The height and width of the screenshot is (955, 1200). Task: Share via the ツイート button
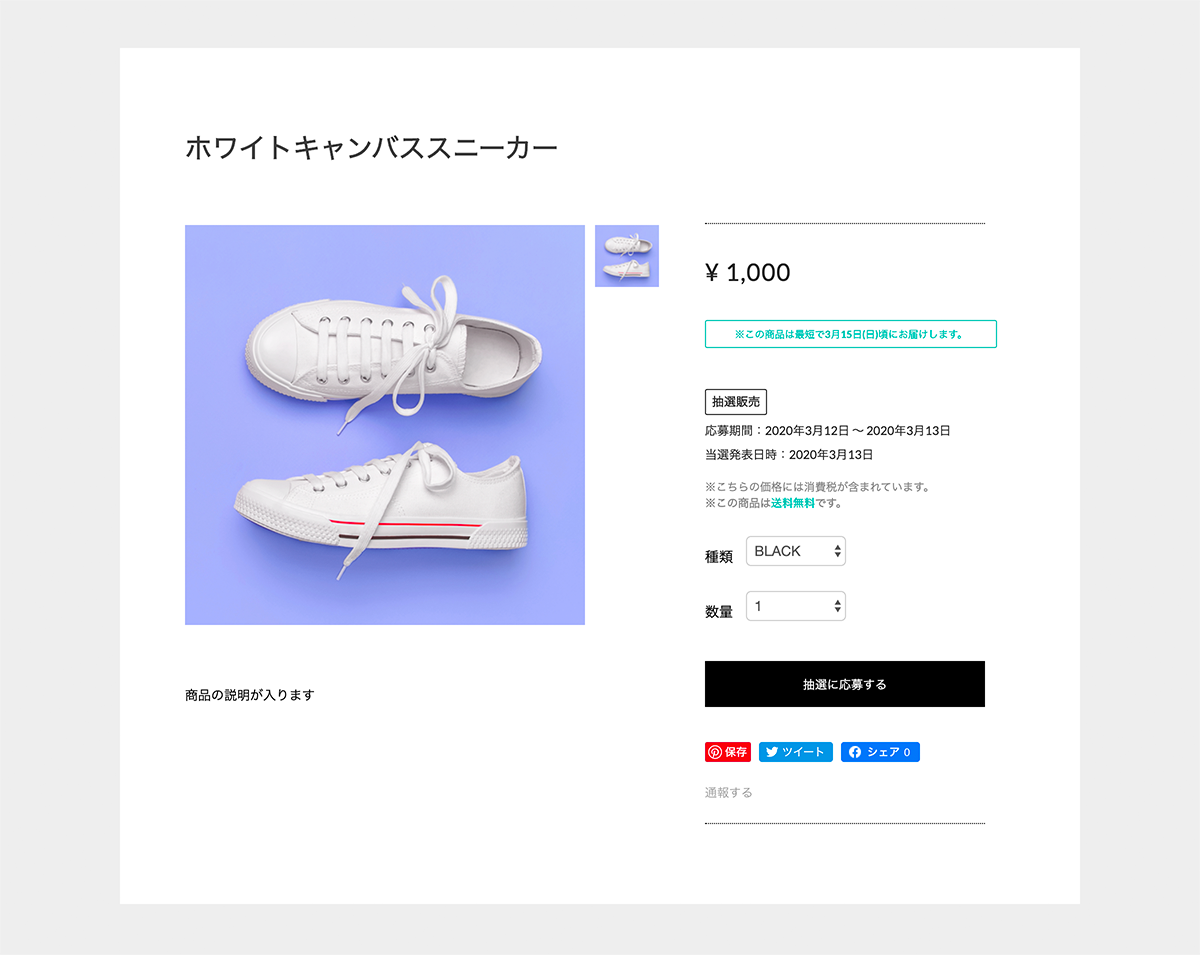pos(796,752)
